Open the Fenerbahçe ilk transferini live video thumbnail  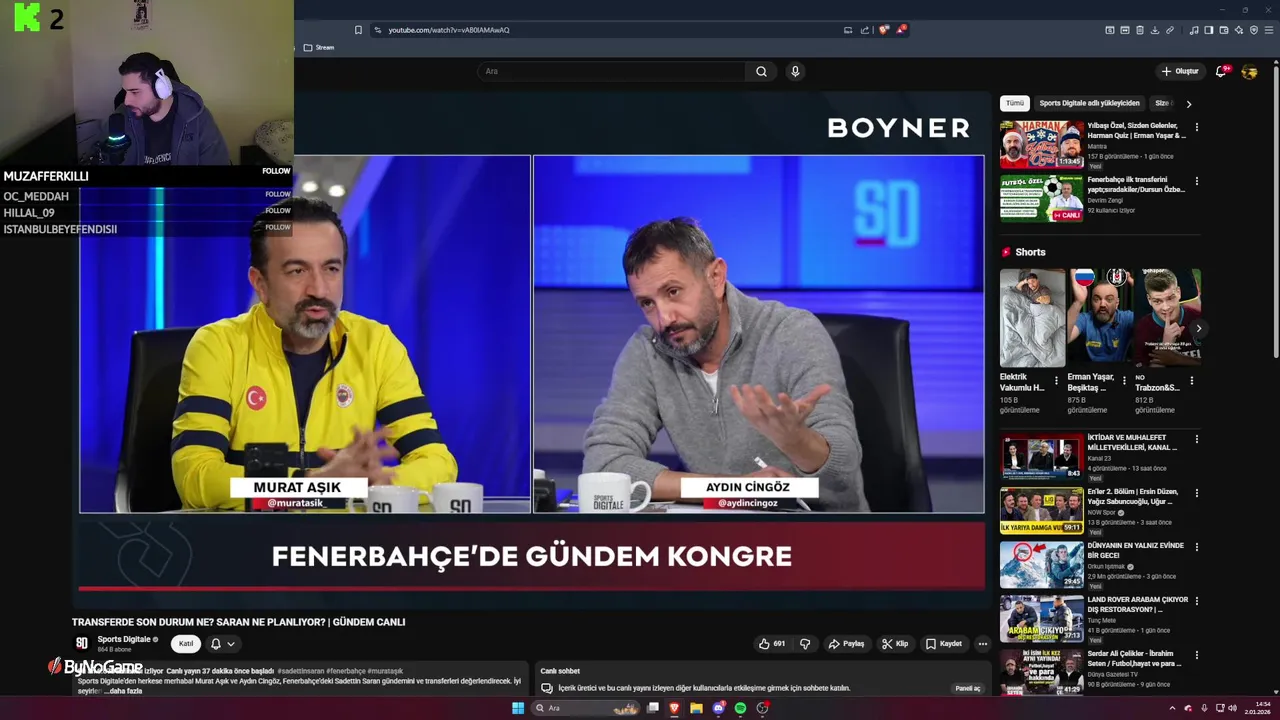(x=1041, y=199)
